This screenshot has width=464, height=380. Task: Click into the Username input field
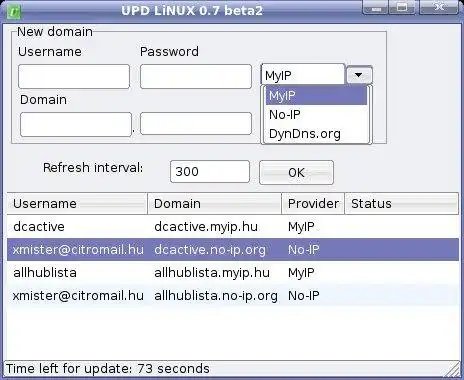[x=74, y=77]
